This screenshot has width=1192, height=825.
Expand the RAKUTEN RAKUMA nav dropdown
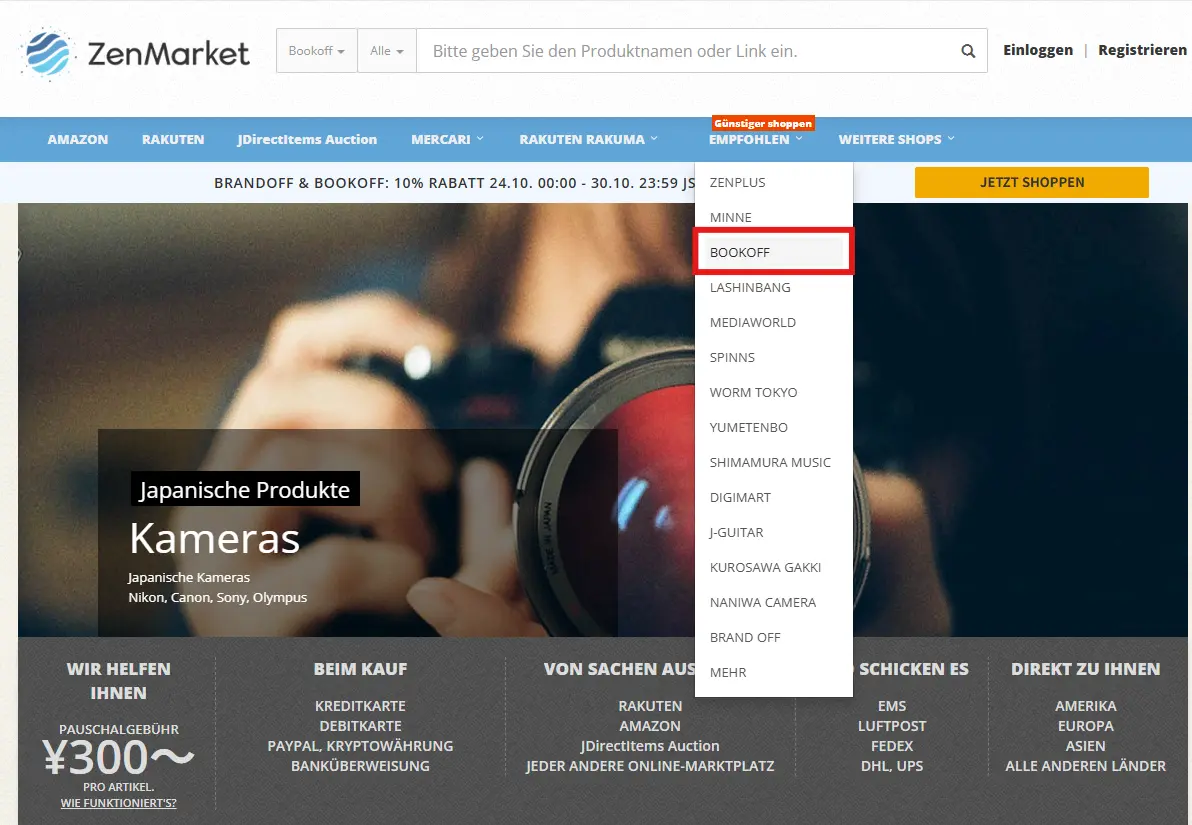(588, 140)
